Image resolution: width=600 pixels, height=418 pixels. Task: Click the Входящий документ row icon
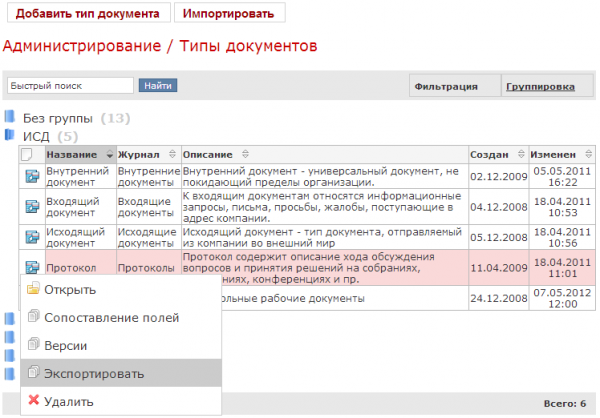(32, 207)
